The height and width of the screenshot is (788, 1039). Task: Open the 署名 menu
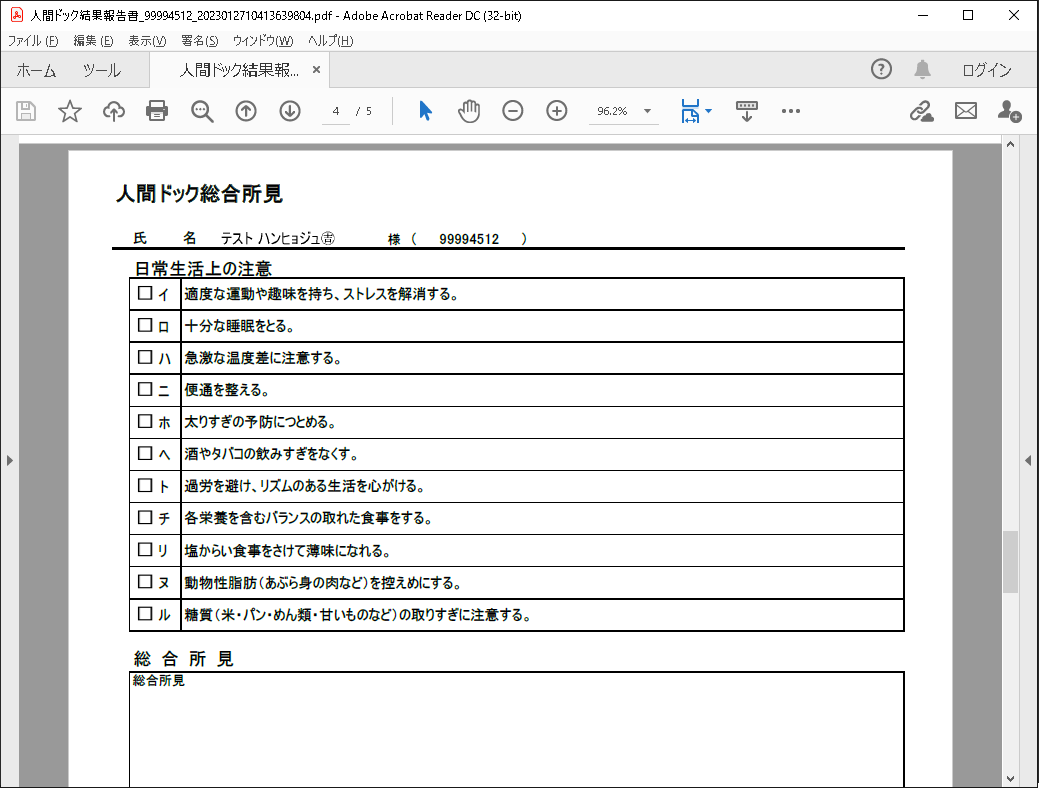199,41
